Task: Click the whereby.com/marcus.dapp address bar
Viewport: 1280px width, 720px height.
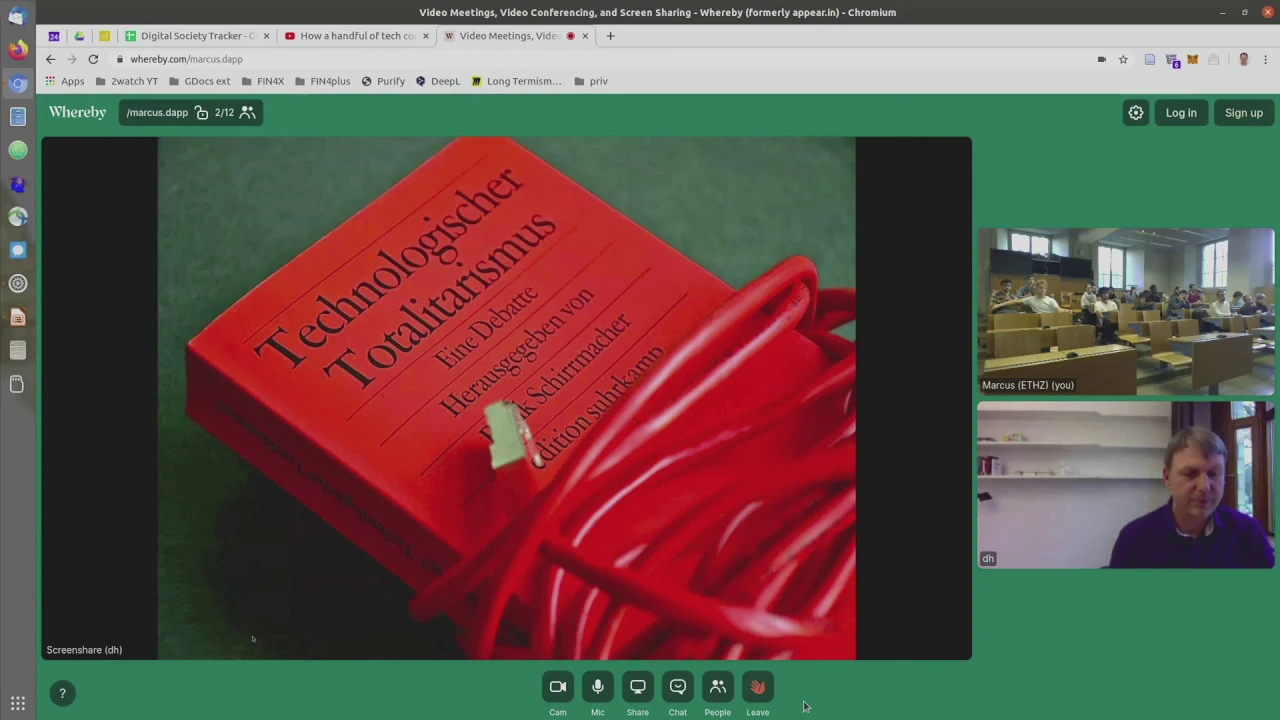Action: (x=600, y=59)
